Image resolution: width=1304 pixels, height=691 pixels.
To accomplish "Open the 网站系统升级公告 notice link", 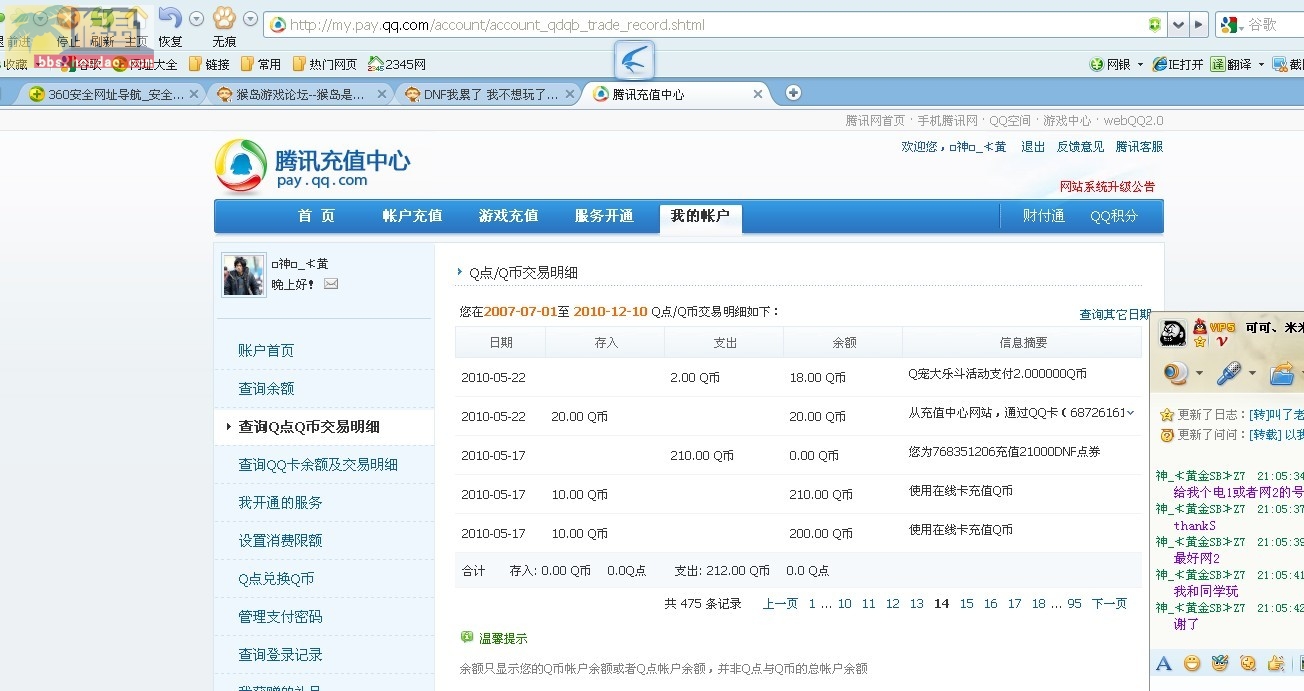I will pyautogui.click(x=1107, y=187).
